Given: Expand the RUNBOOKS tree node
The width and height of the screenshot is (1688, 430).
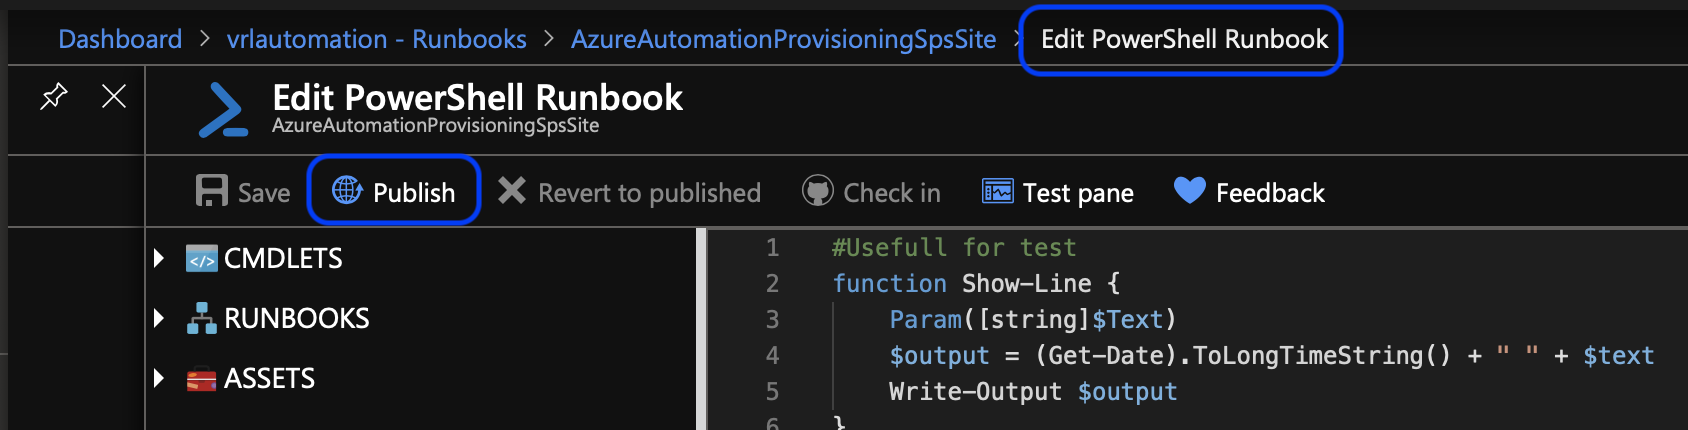Looking at the screenshot, I should point(159,319).
